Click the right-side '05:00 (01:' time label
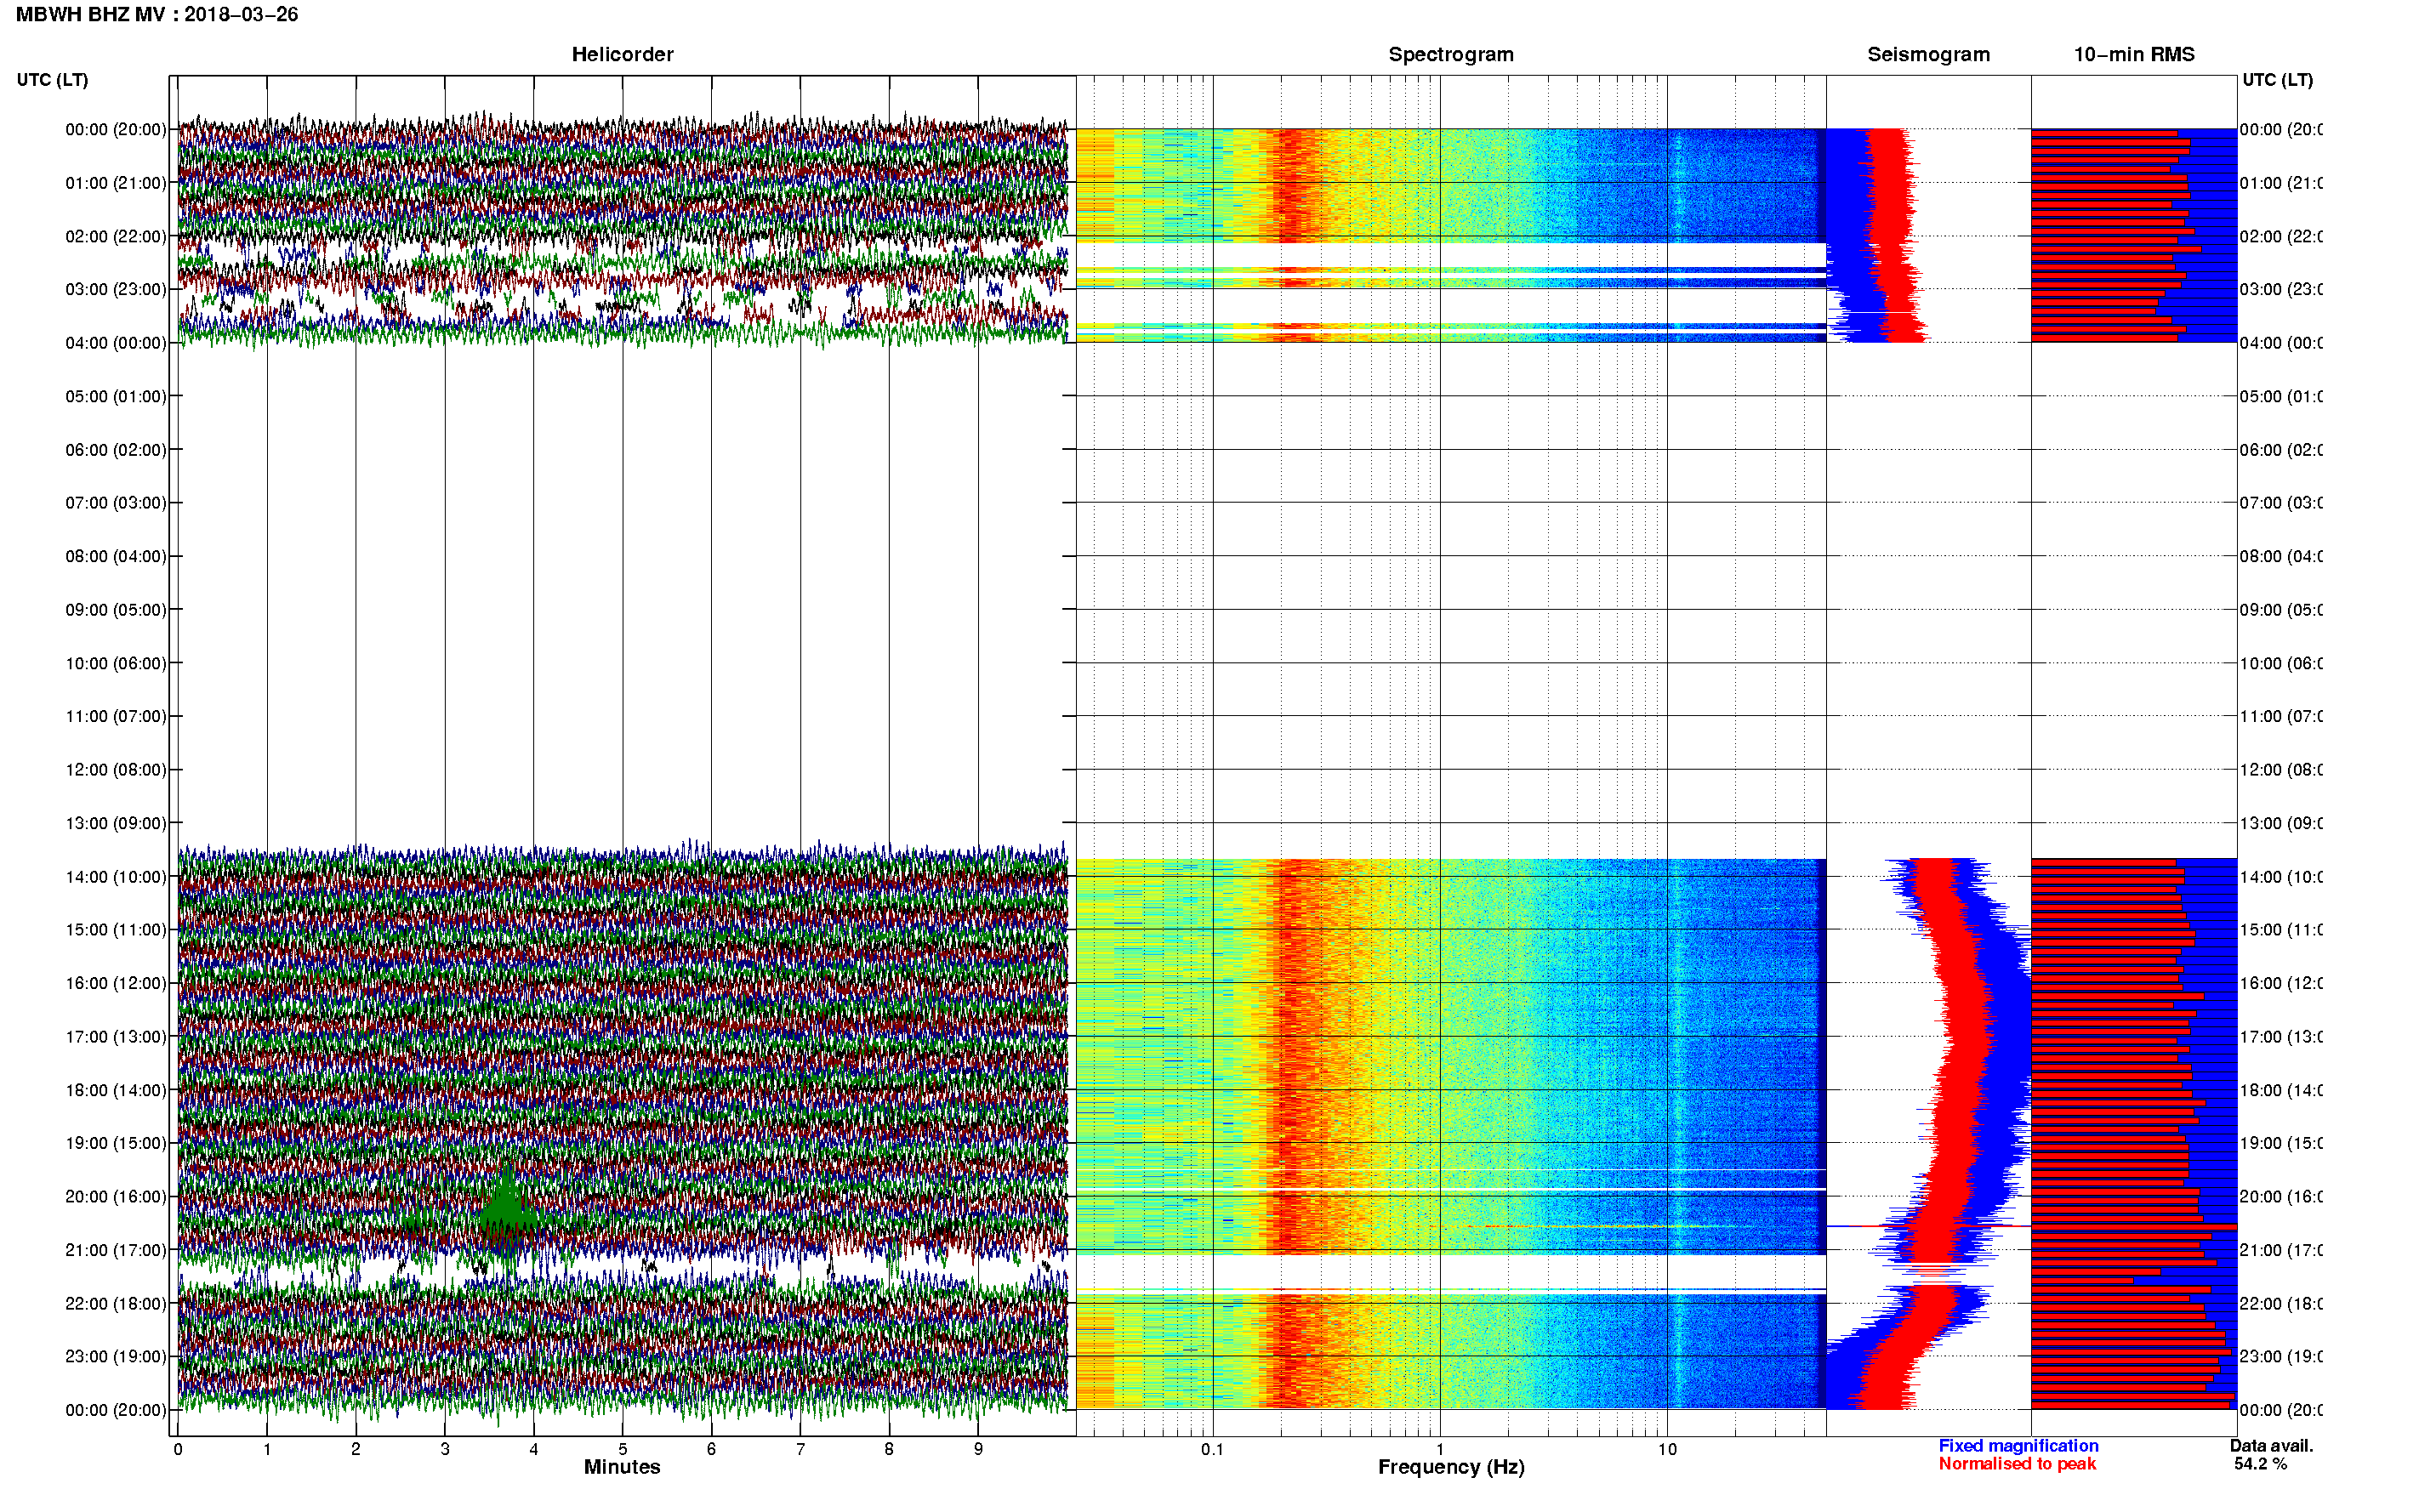Screen dimensions: 2419x1512 (2281, 396)
